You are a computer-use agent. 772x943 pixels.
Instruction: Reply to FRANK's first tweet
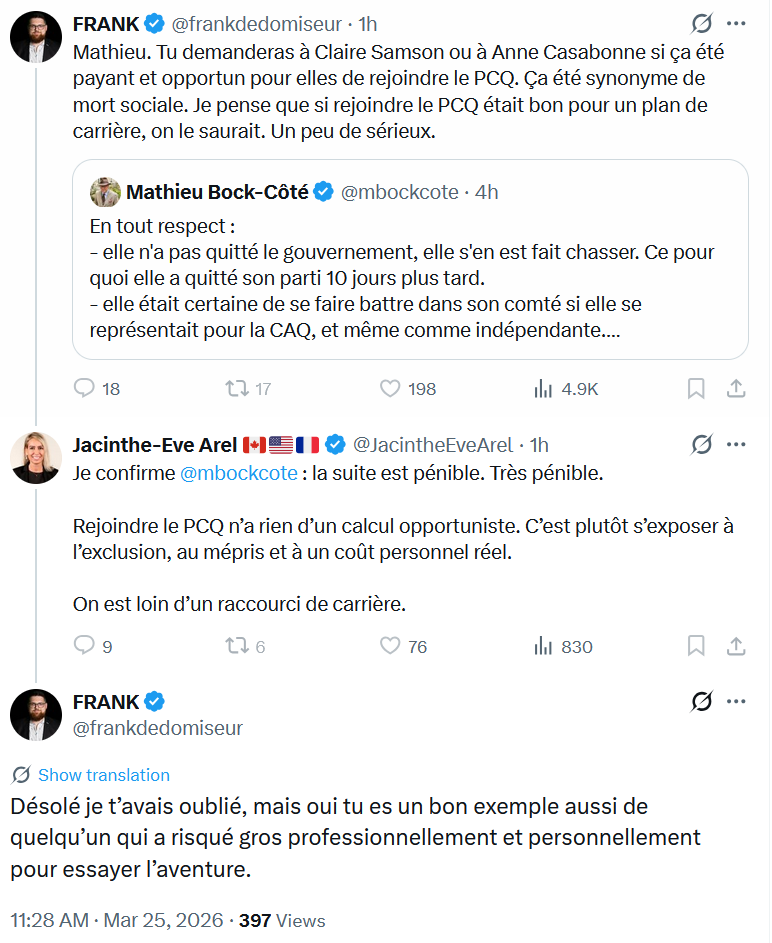(x=85, y=388)
